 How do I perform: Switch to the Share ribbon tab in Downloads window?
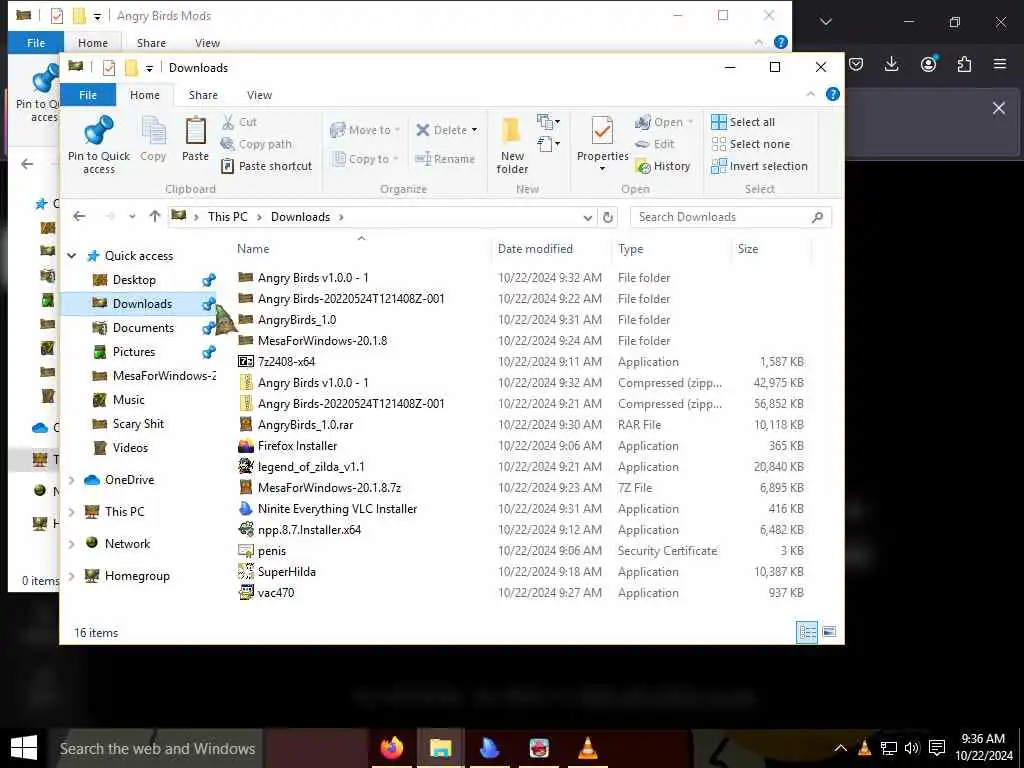pyautogui.click(x=203, y=95)
